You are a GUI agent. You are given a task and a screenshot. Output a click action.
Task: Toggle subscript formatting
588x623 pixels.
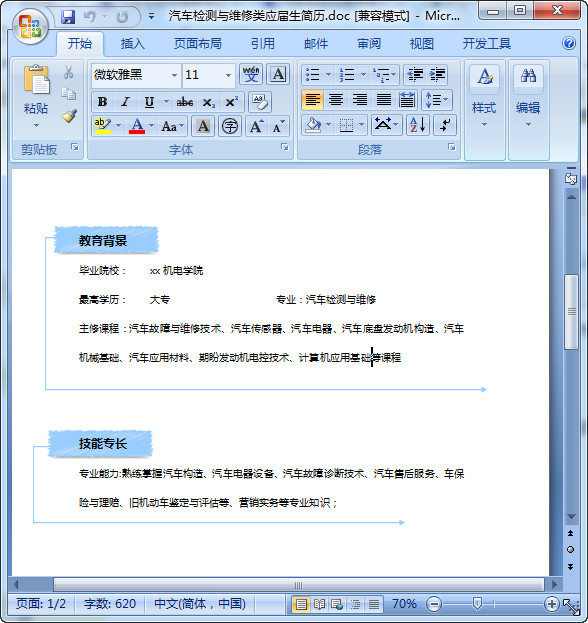[x=208, y=102]
